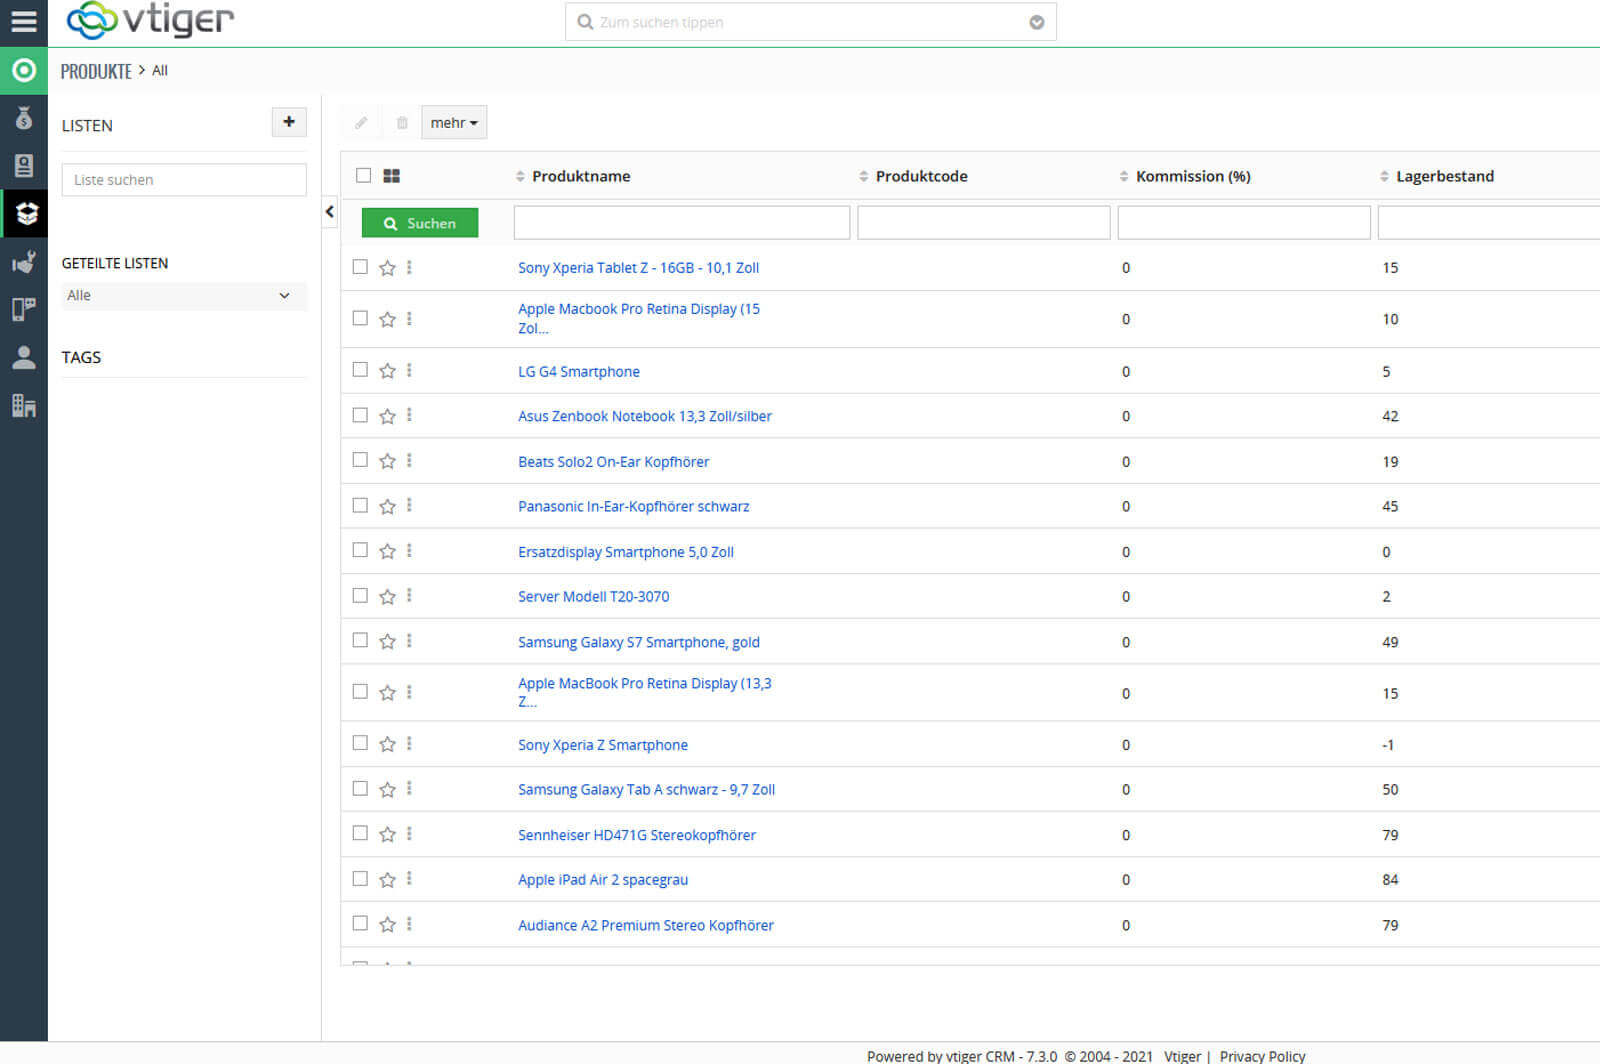Select the Apple iPad Air 2 checkbox
The width and height of the screenshot is (1600, 1064).
pyautogui.click(x=360, y=879)
